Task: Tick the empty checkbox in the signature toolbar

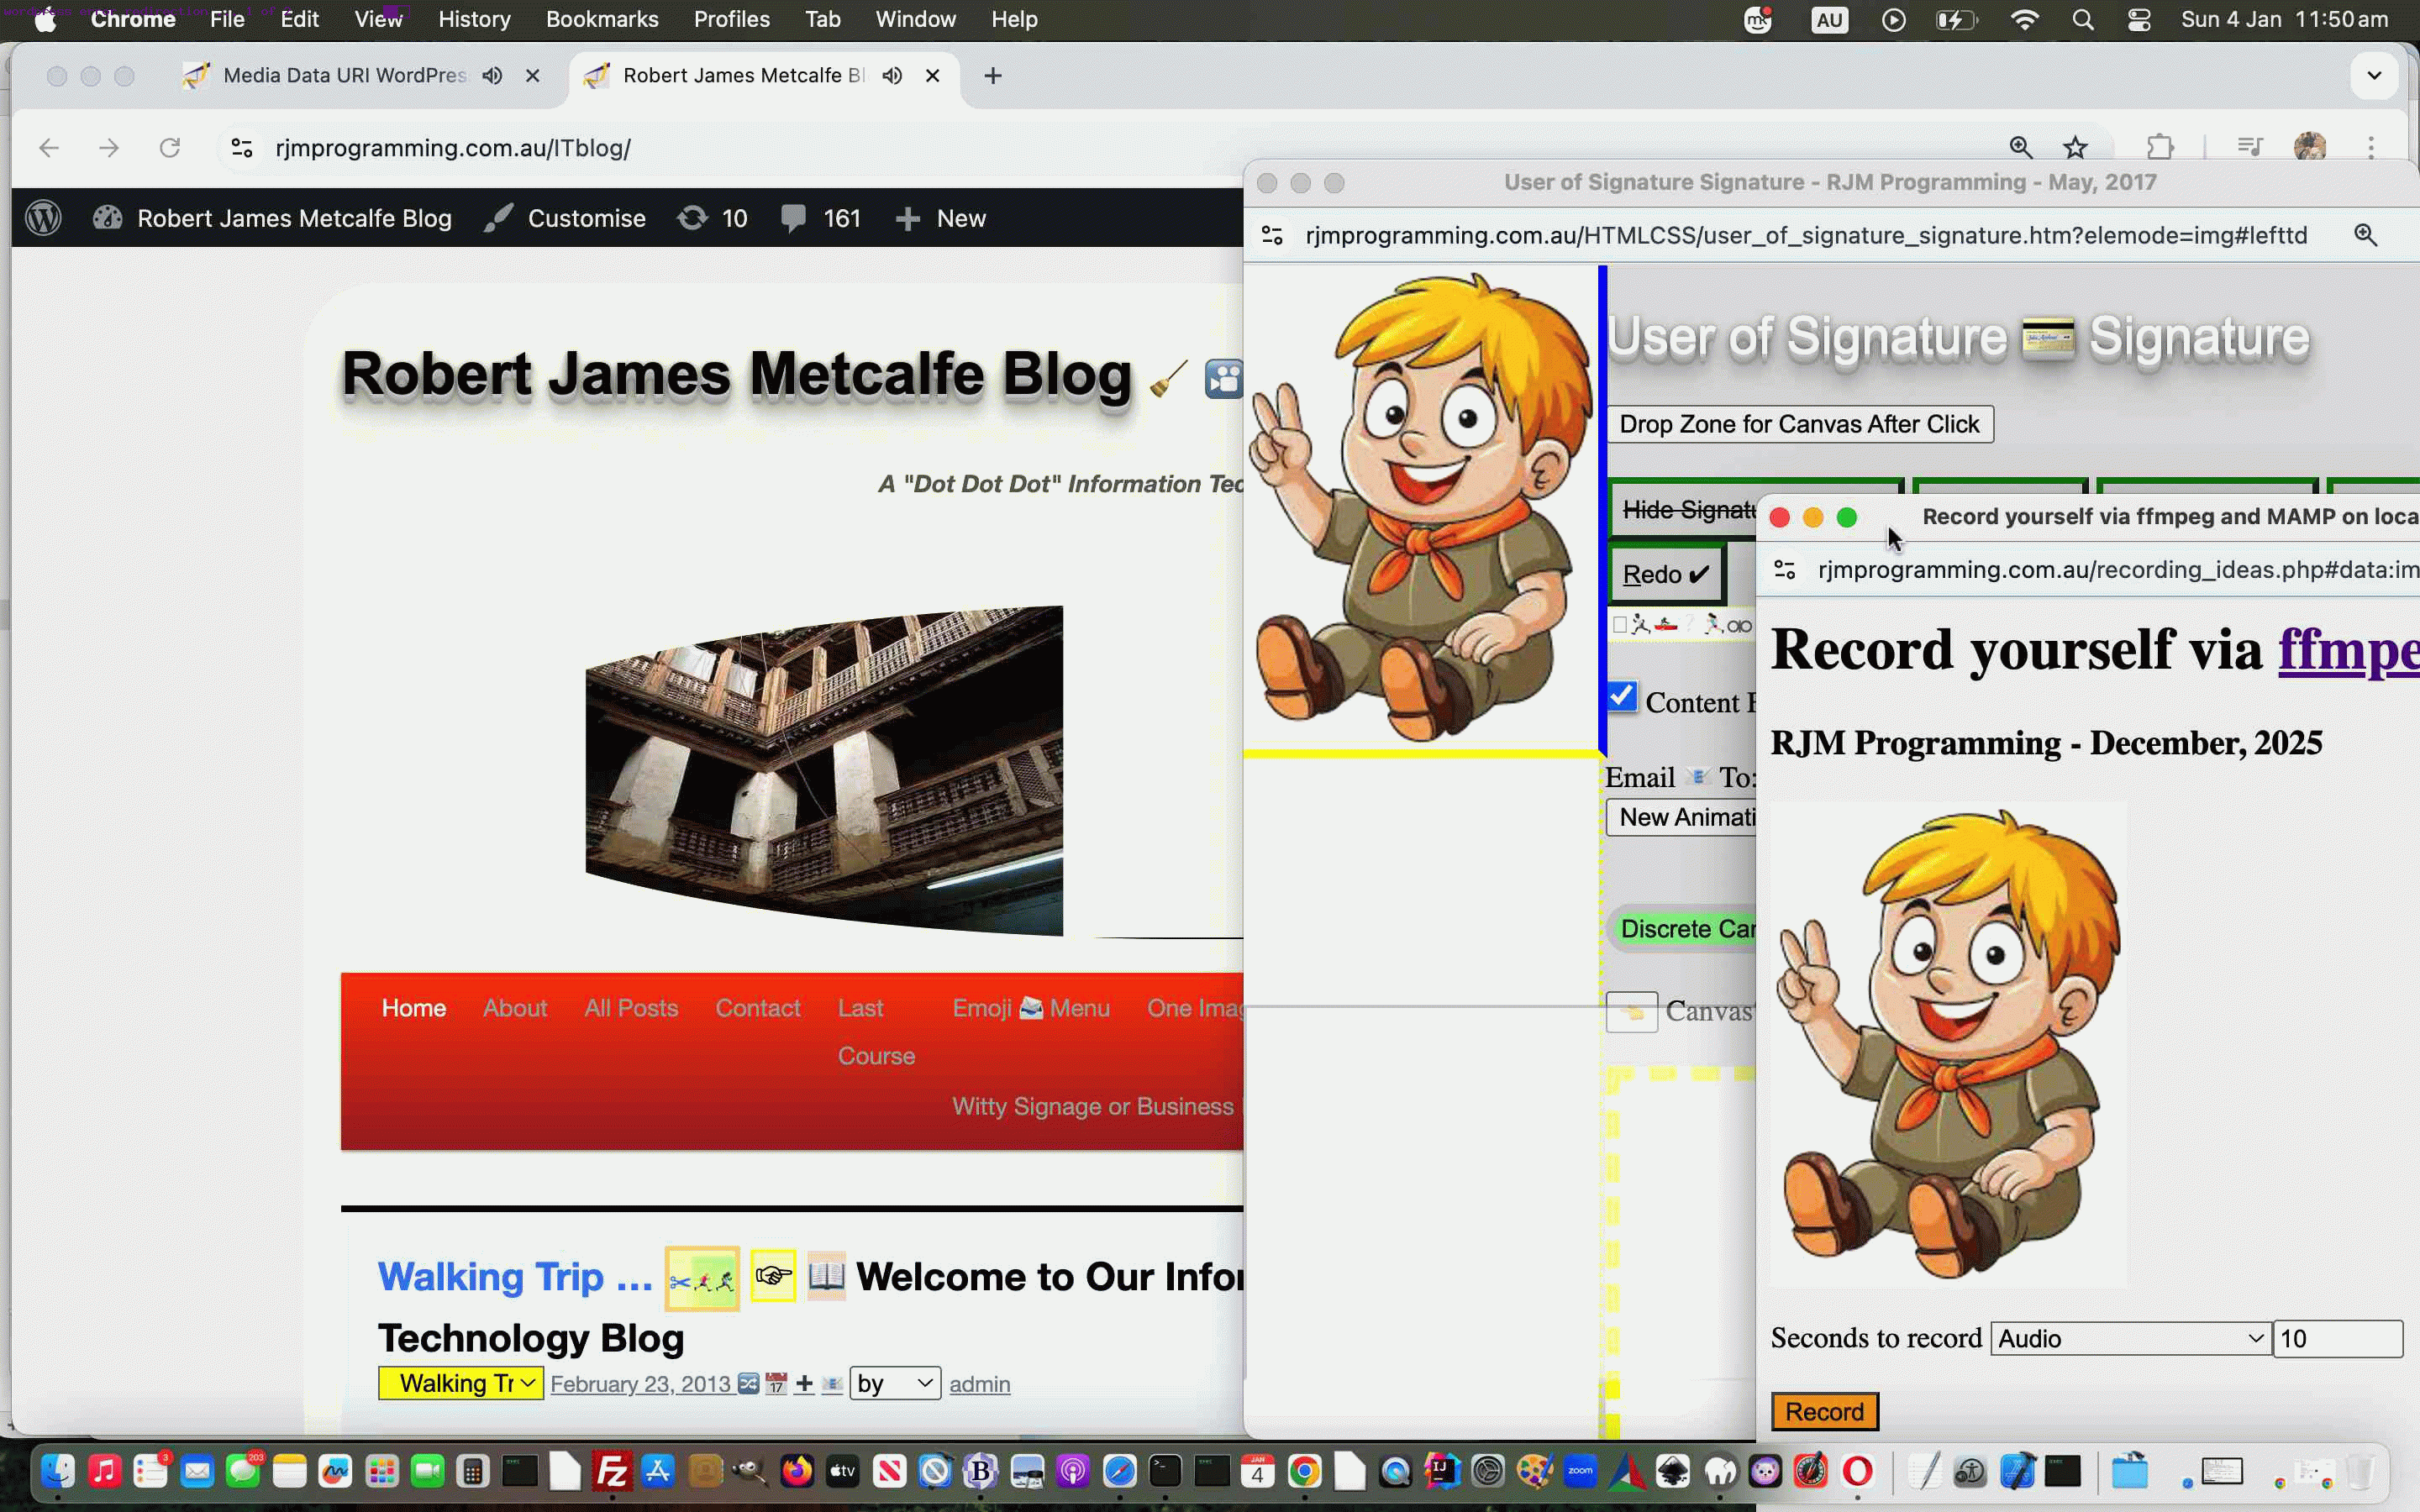Action: click(1620, 625)
